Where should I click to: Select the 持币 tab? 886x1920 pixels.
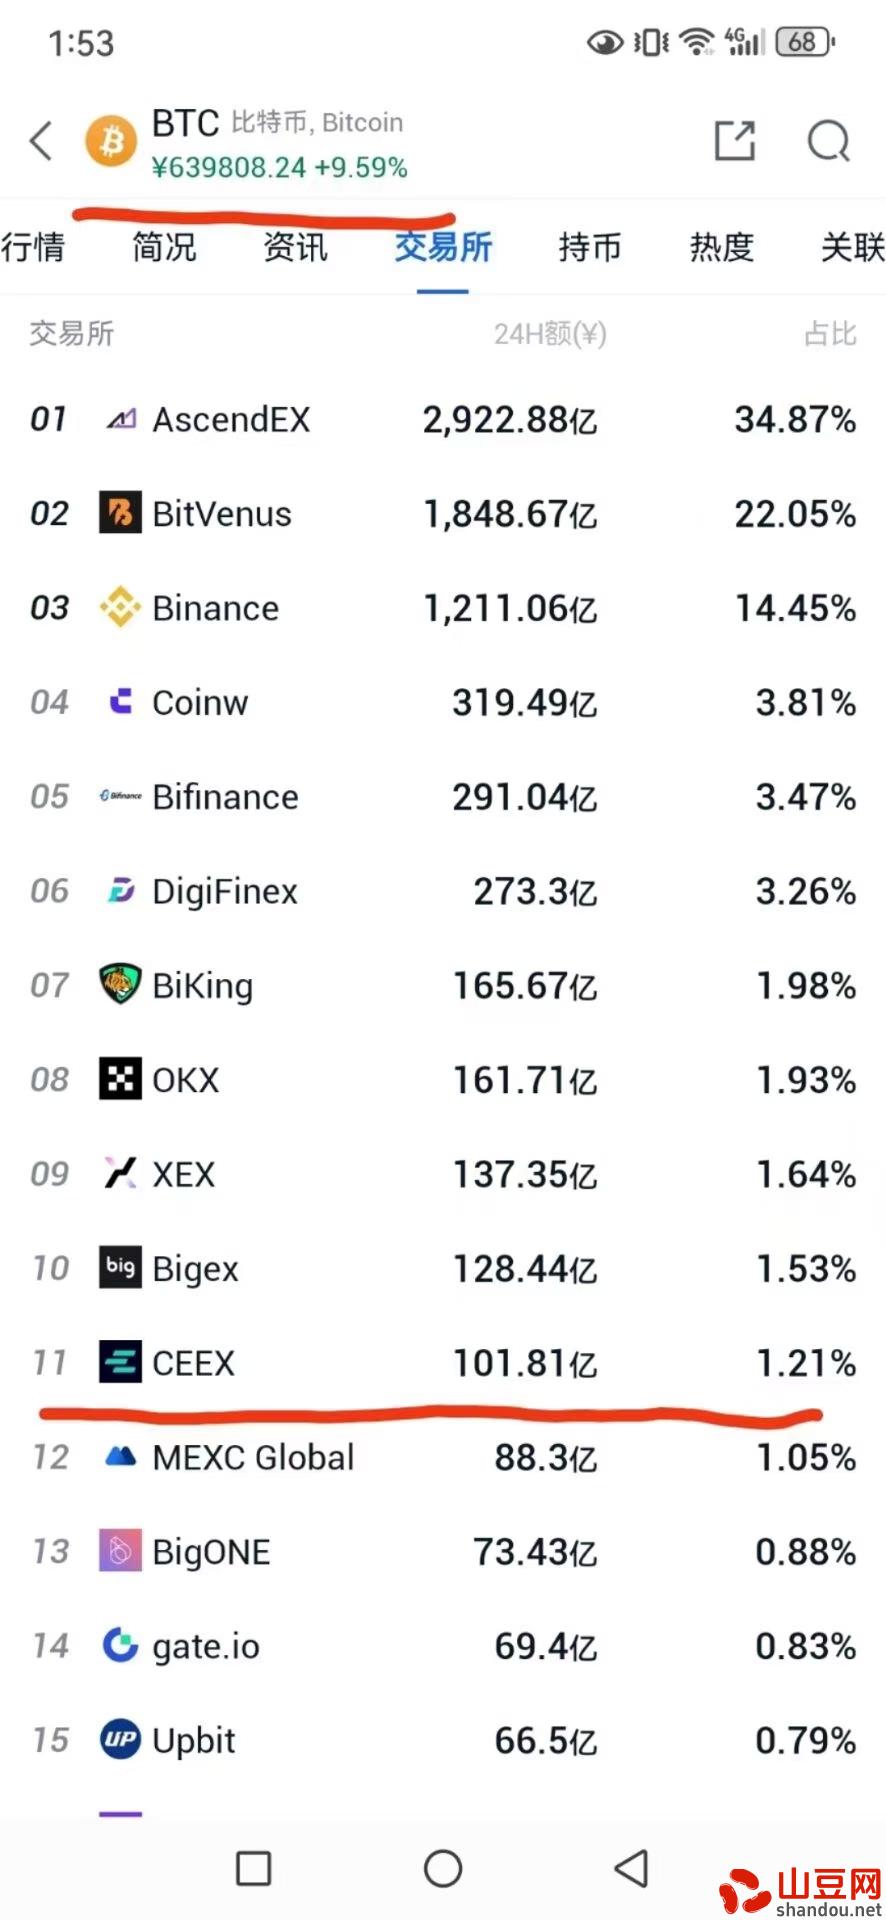590,247
